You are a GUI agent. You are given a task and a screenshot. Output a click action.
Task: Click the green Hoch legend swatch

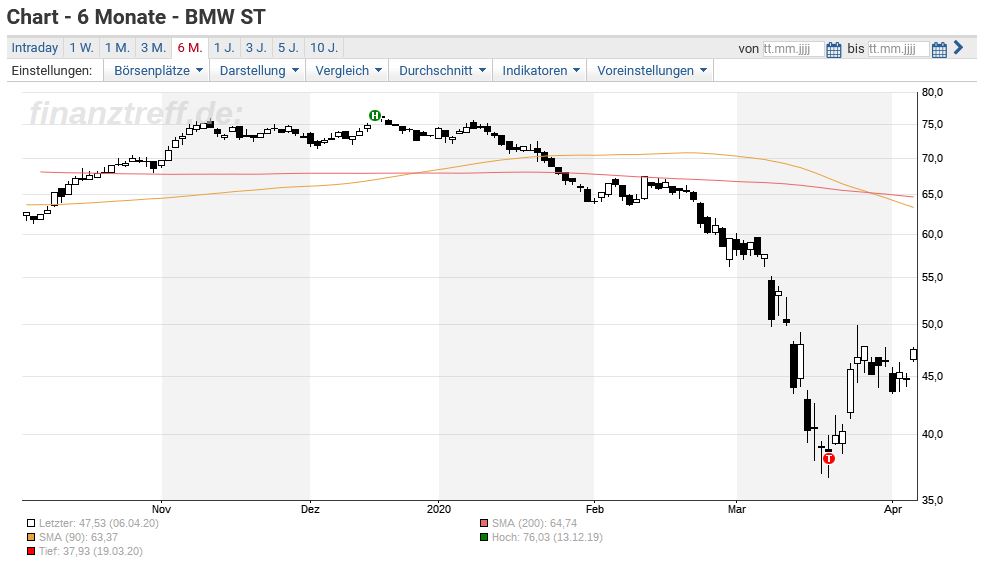(483, 537)
